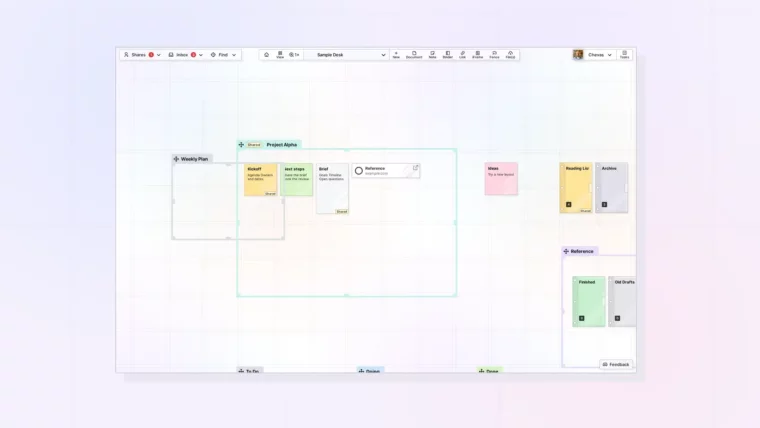This screenshot has height=428, width=760.
Task: Open the Reference link card
Action: 386,171
